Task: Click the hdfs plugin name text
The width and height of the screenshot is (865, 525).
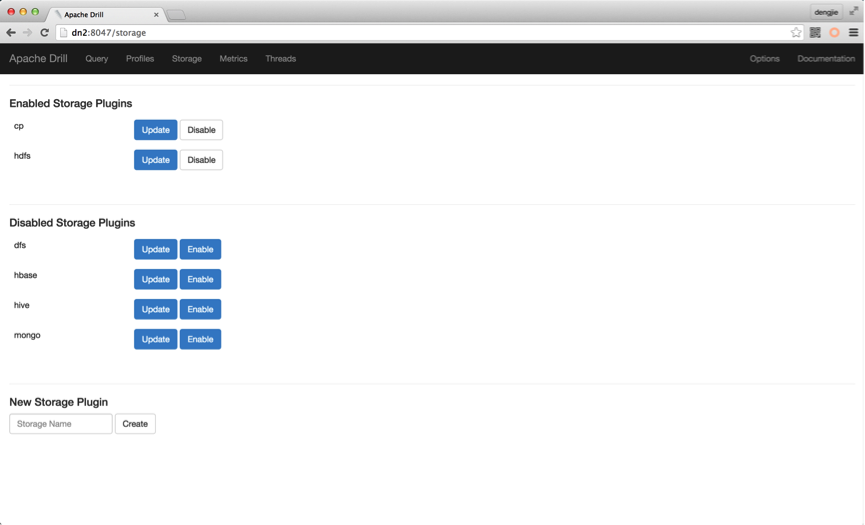Action: pos(22,156)
